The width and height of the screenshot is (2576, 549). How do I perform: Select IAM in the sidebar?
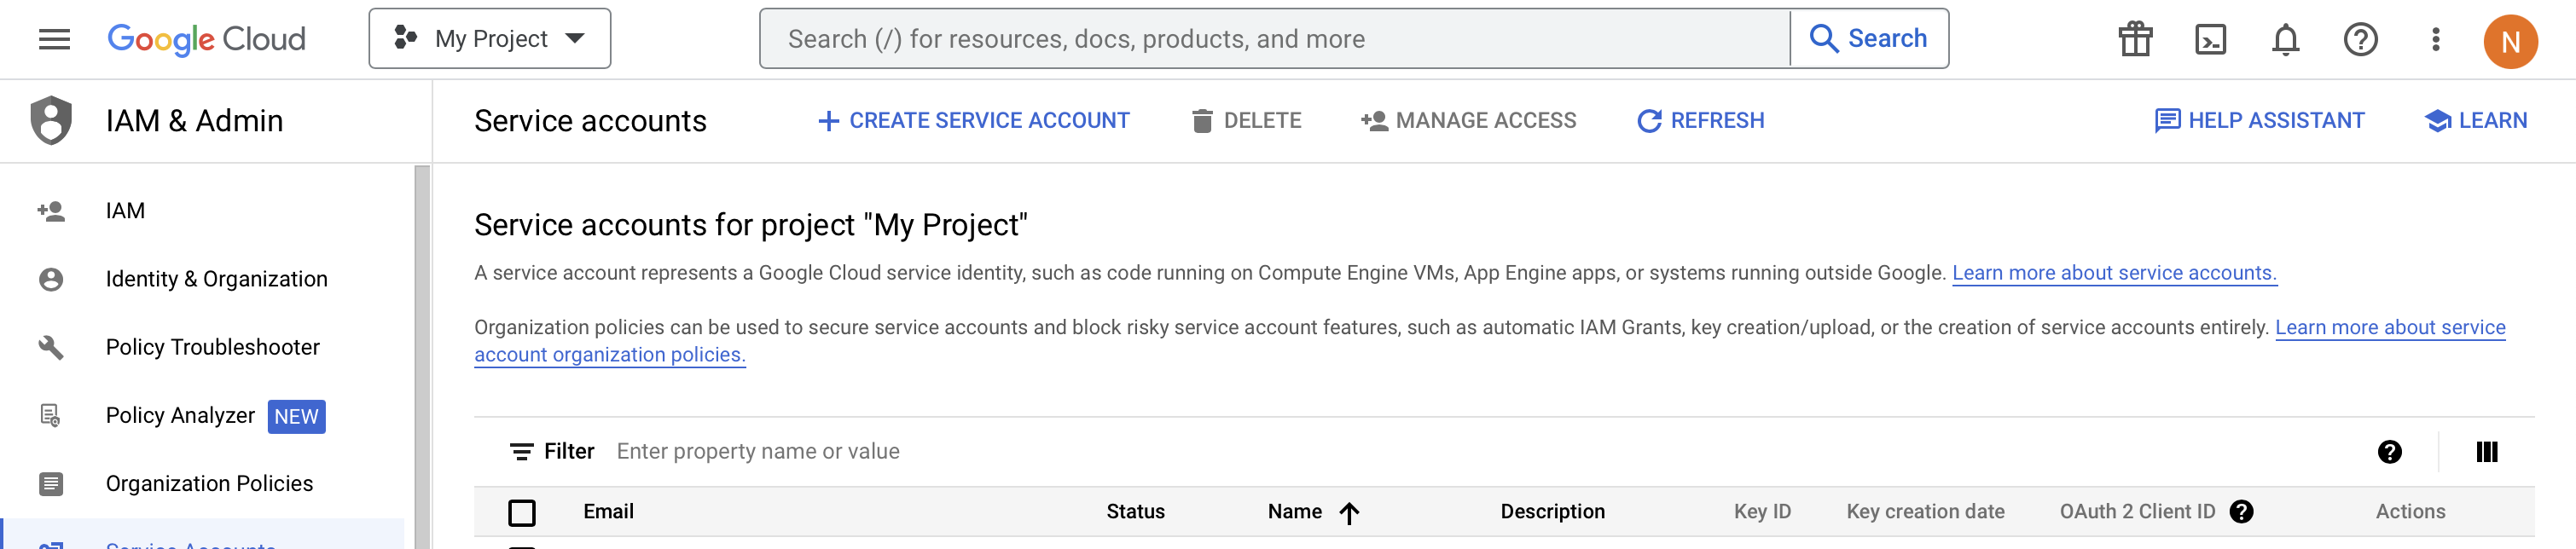(125, 211)
